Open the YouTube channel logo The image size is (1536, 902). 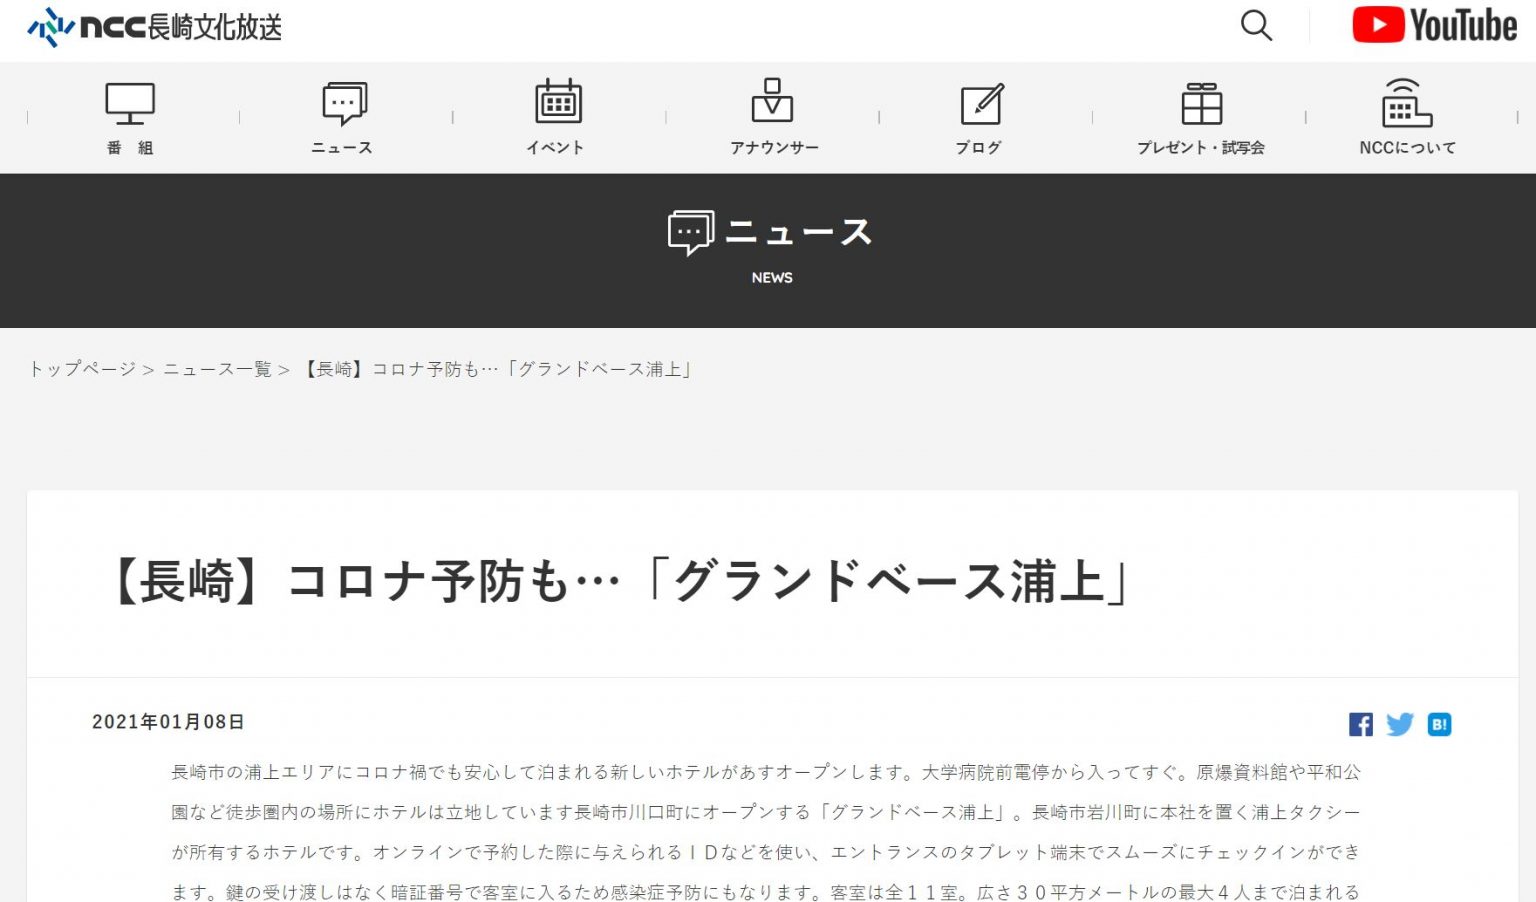coord(1434,25)
